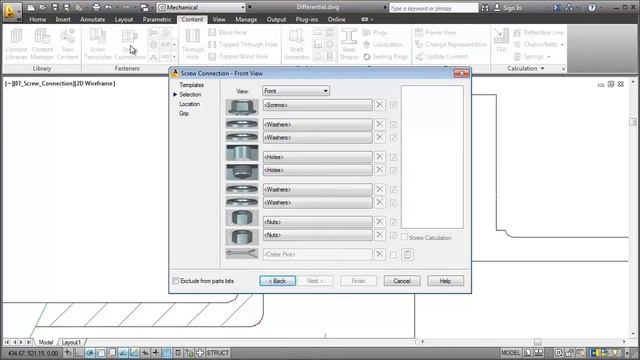
Task: Click the keyword search field
Action: [433, 8]
